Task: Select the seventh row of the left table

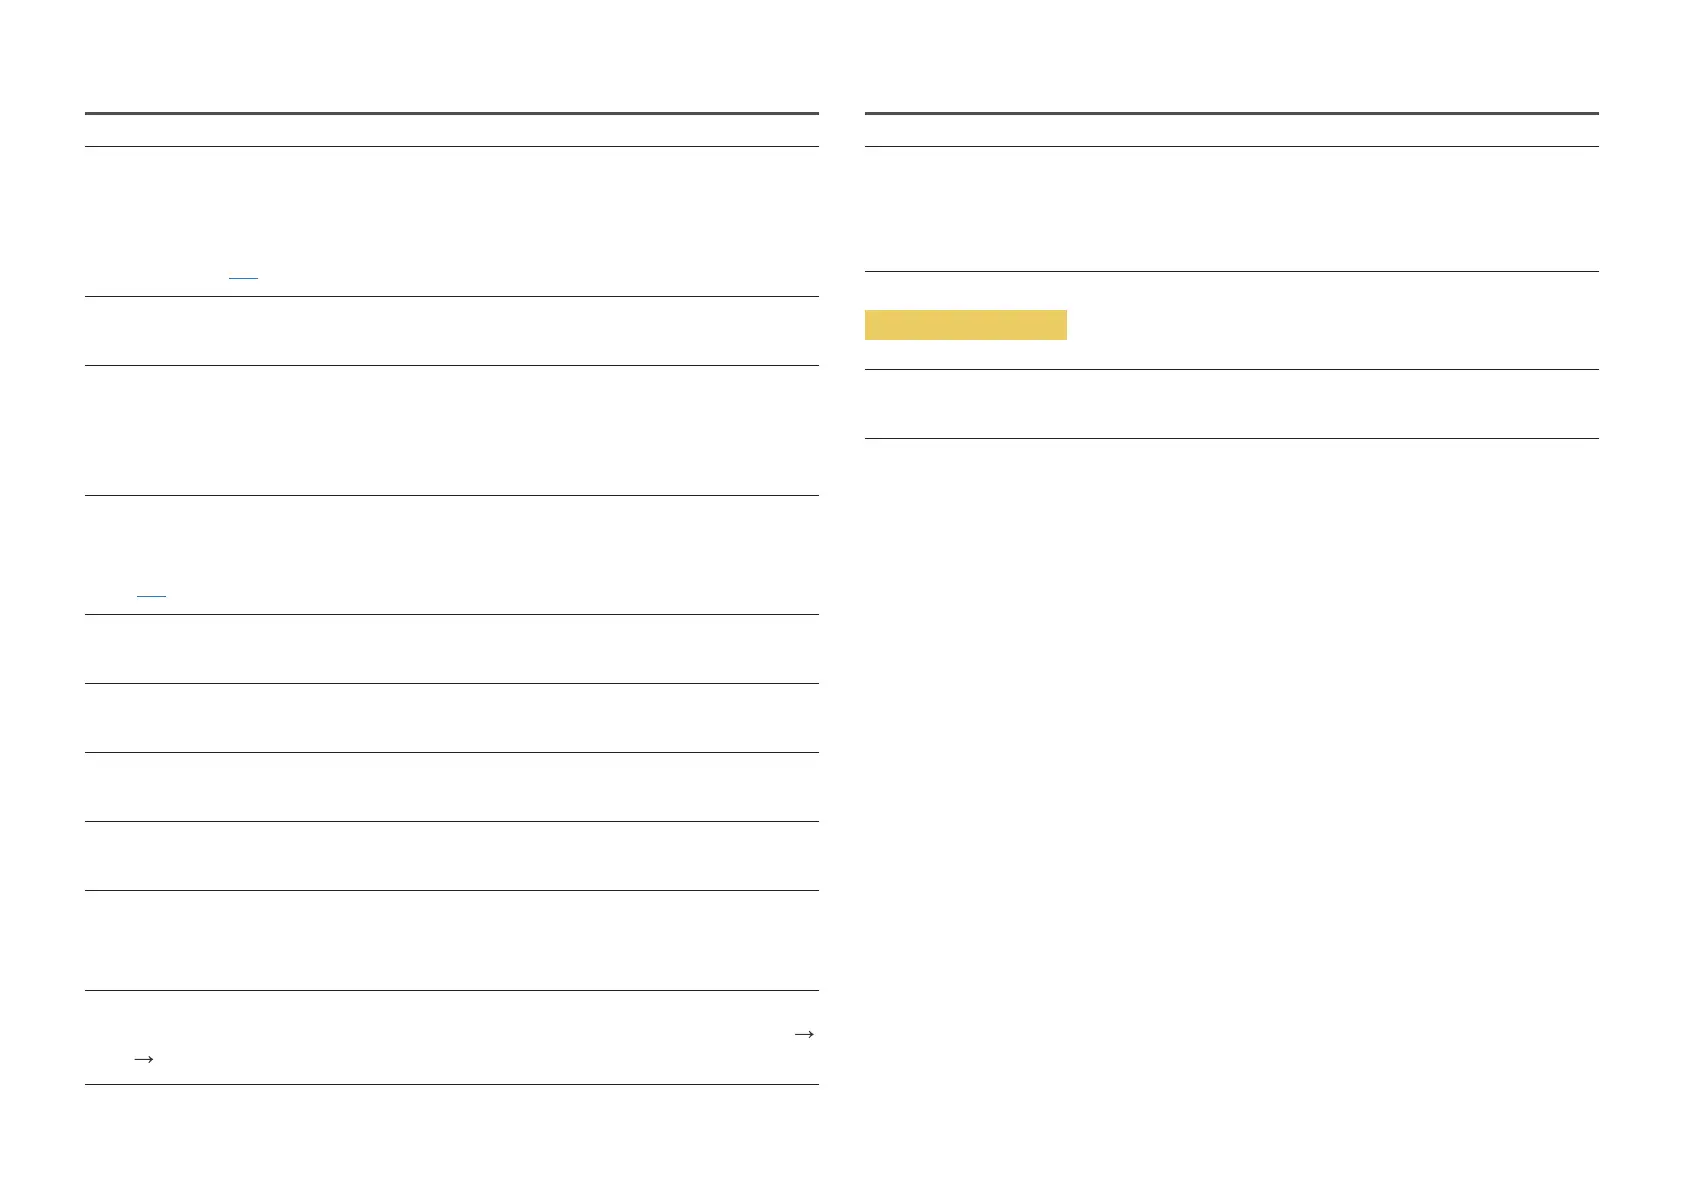Action: 451,787
